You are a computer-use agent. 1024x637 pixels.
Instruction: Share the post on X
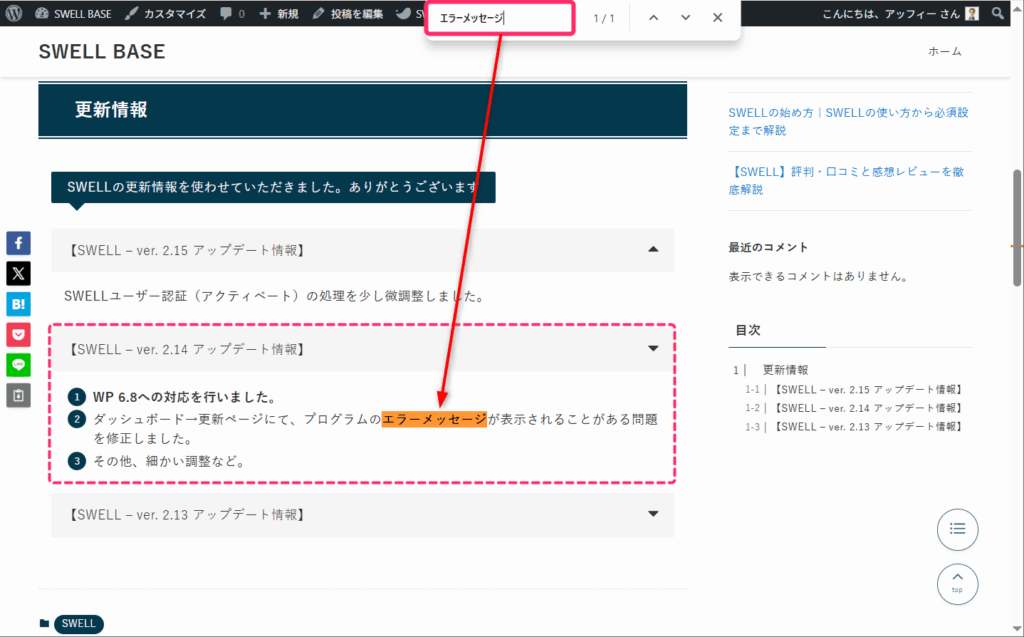coord(18,273)
